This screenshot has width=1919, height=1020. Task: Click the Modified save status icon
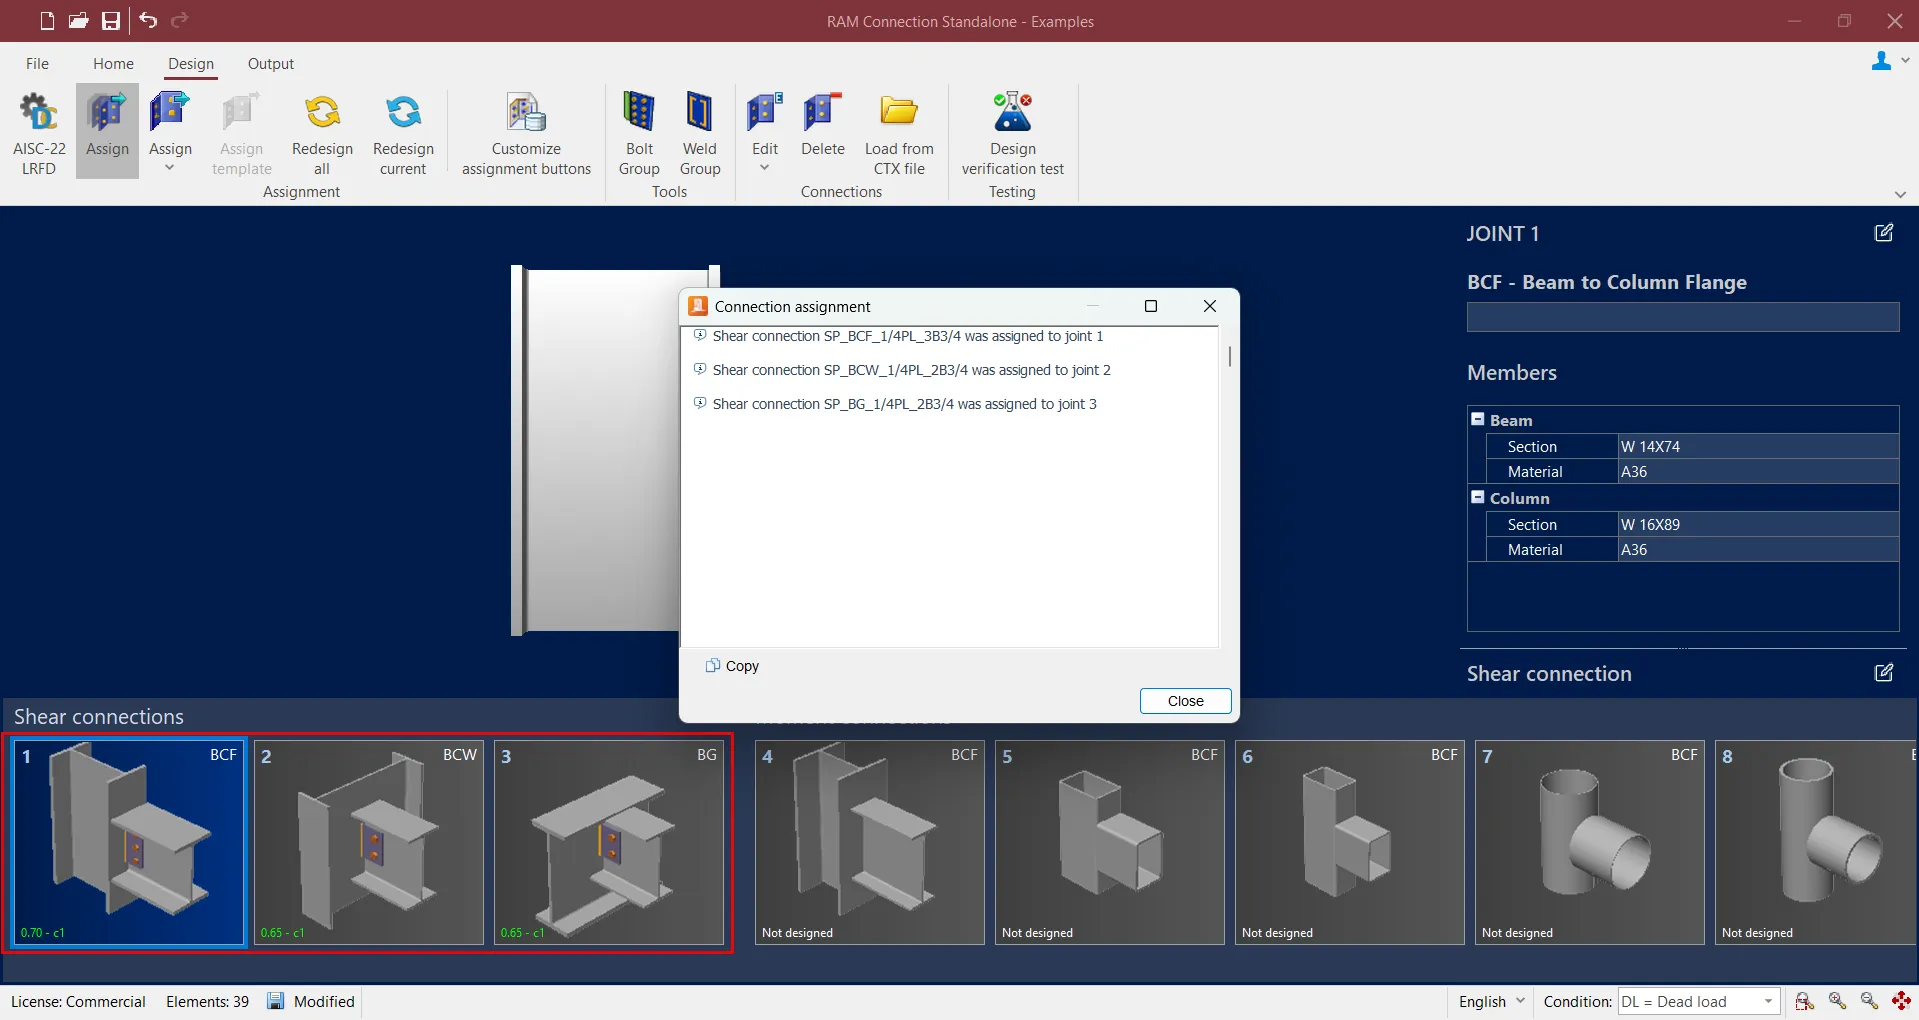point(276,1001)
